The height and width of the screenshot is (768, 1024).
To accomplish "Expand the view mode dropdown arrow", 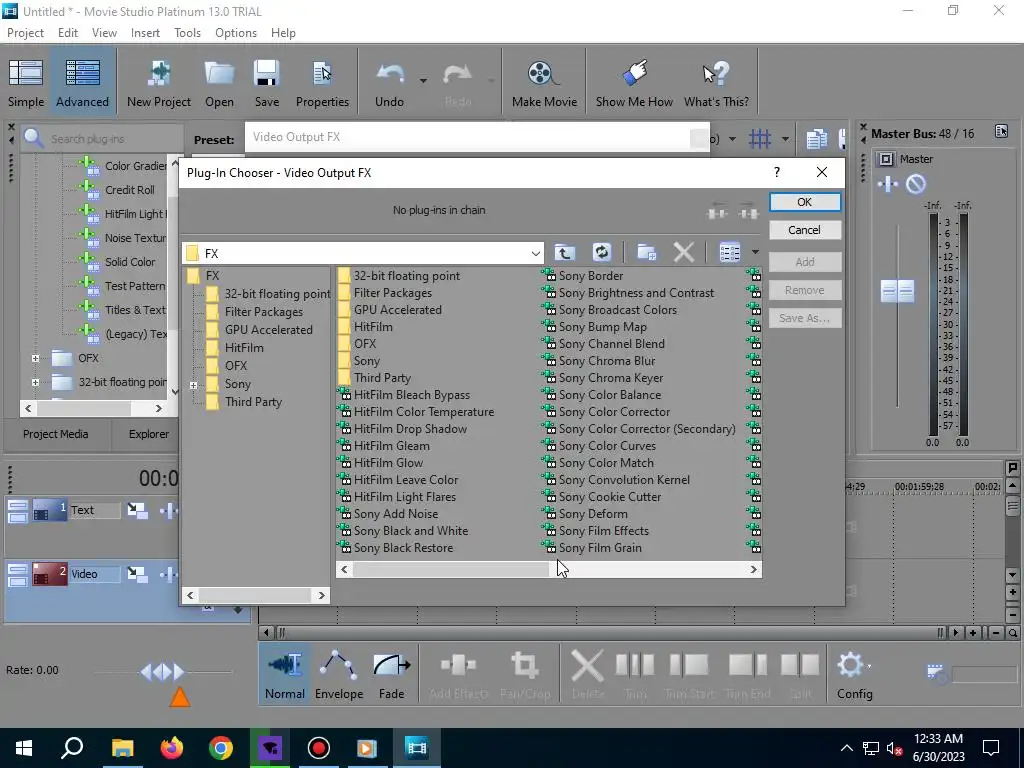I will tap(755, 252).
